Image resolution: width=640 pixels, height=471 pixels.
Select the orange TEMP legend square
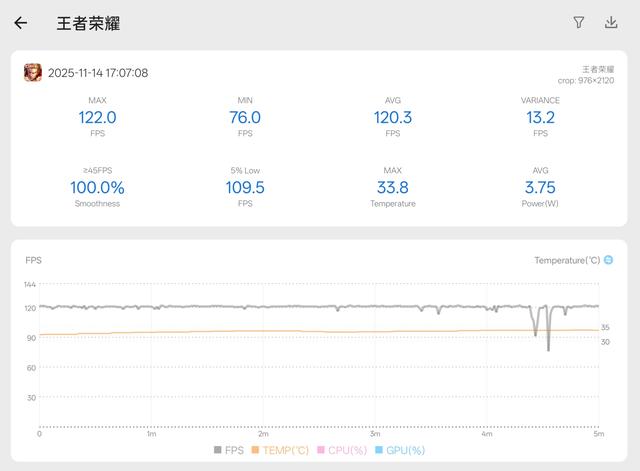coord(255,450)
